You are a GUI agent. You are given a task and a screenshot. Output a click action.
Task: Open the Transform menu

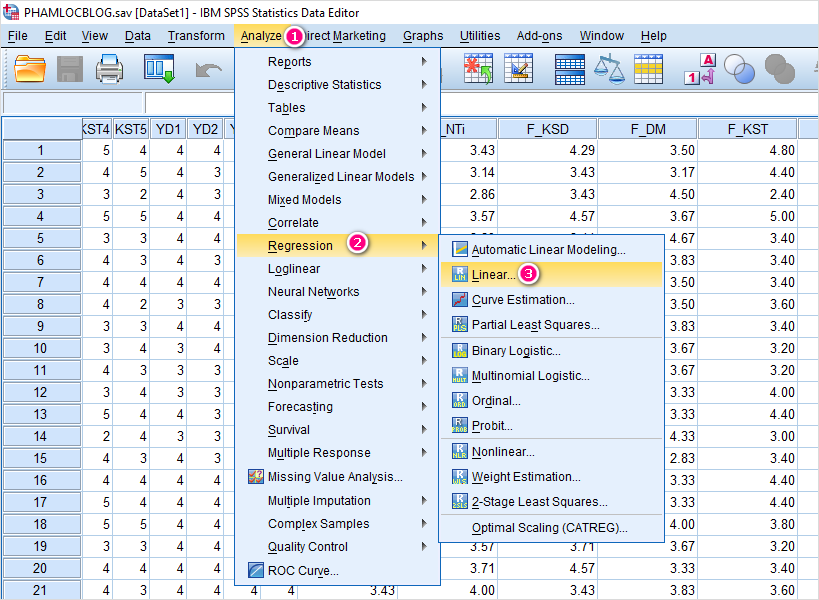pos(196,36)
